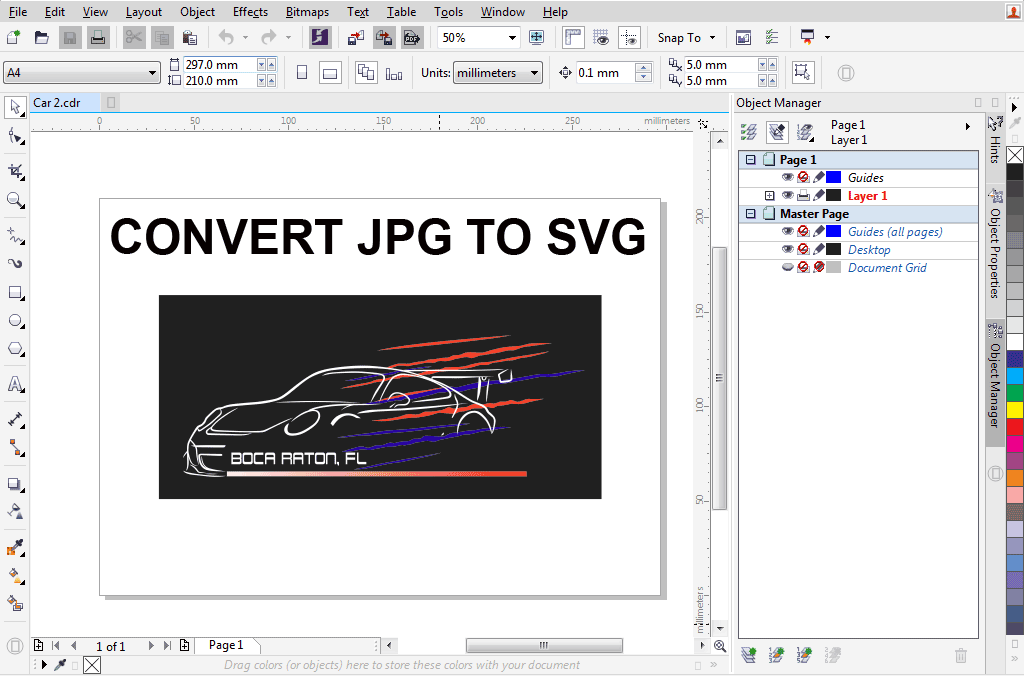
Task: Click the Desktop layer in Master Page
Action: point(868,250)
